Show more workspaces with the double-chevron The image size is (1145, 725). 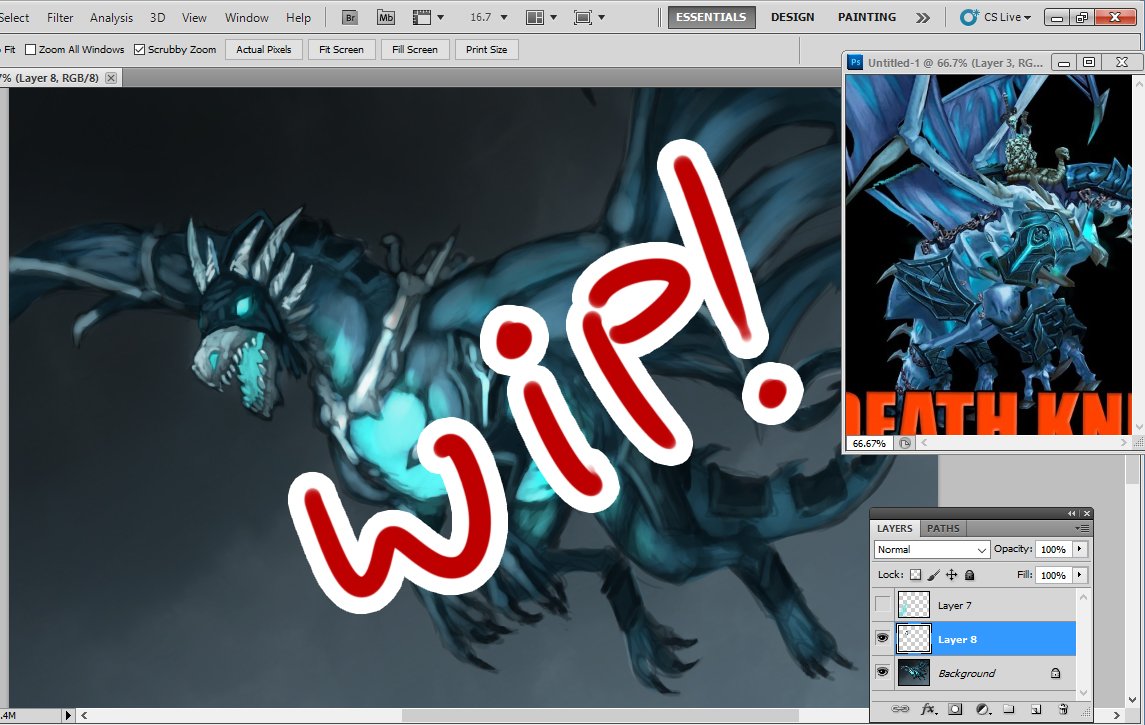tap(923, 18)
